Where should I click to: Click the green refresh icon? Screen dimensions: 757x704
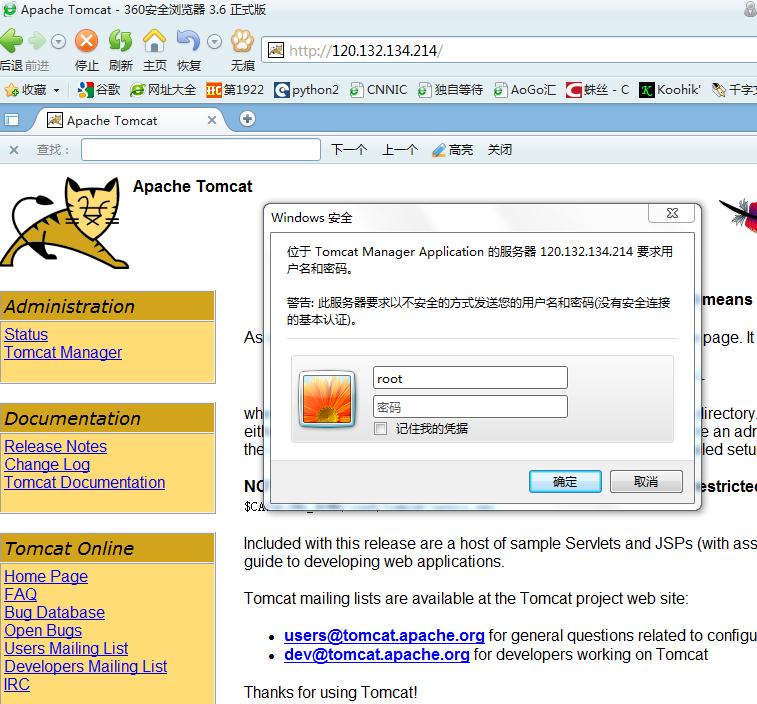(120, 41)
